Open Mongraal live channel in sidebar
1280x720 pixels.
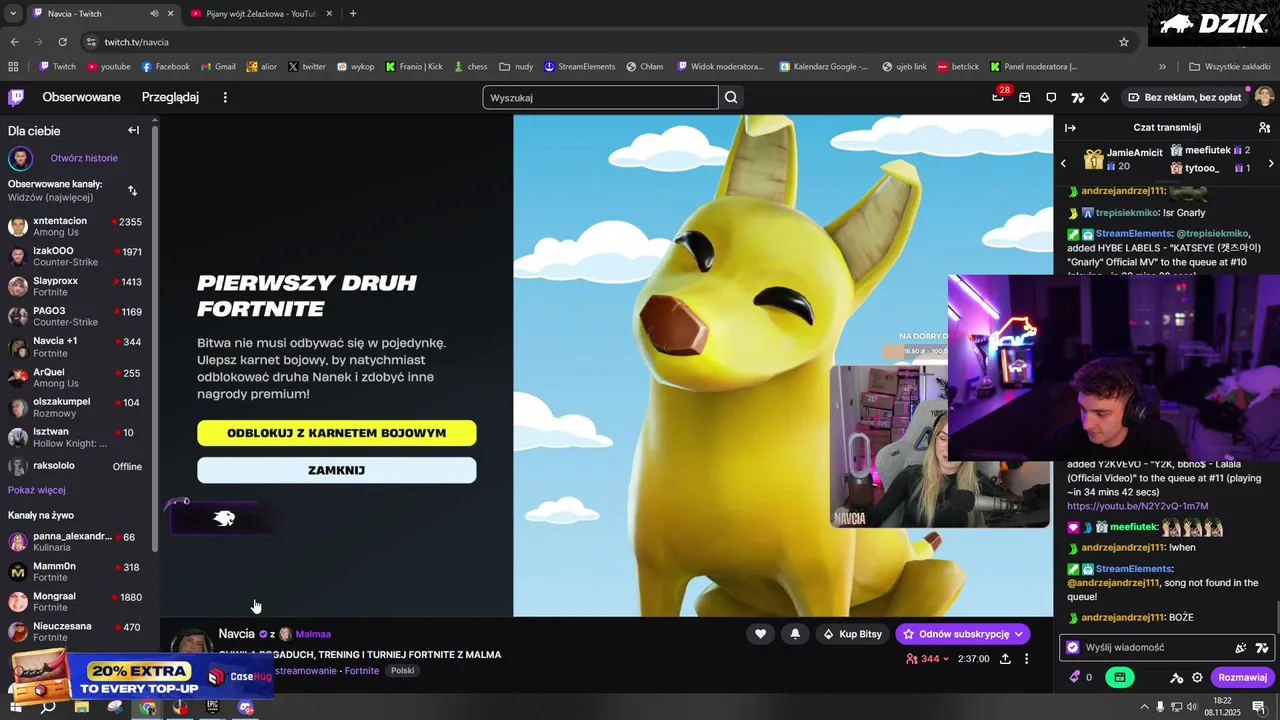click(x=77, y=602)
